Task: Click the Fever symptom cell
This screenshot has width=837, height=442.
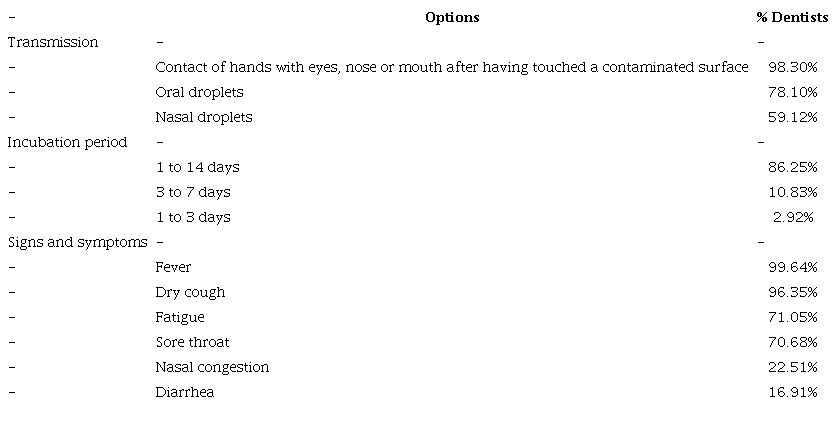Action: tap(173, 267)
